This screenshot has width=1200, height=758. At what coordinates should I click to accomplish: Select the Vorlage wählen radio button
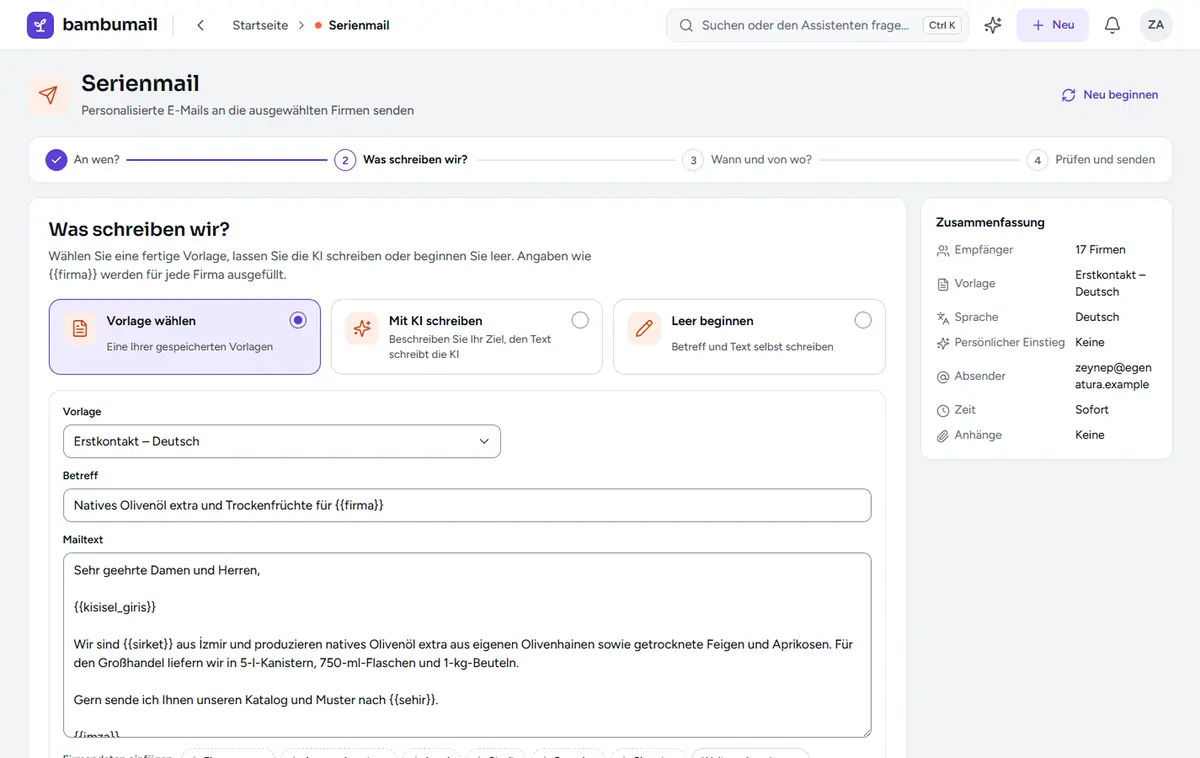[x=298, y=320]
